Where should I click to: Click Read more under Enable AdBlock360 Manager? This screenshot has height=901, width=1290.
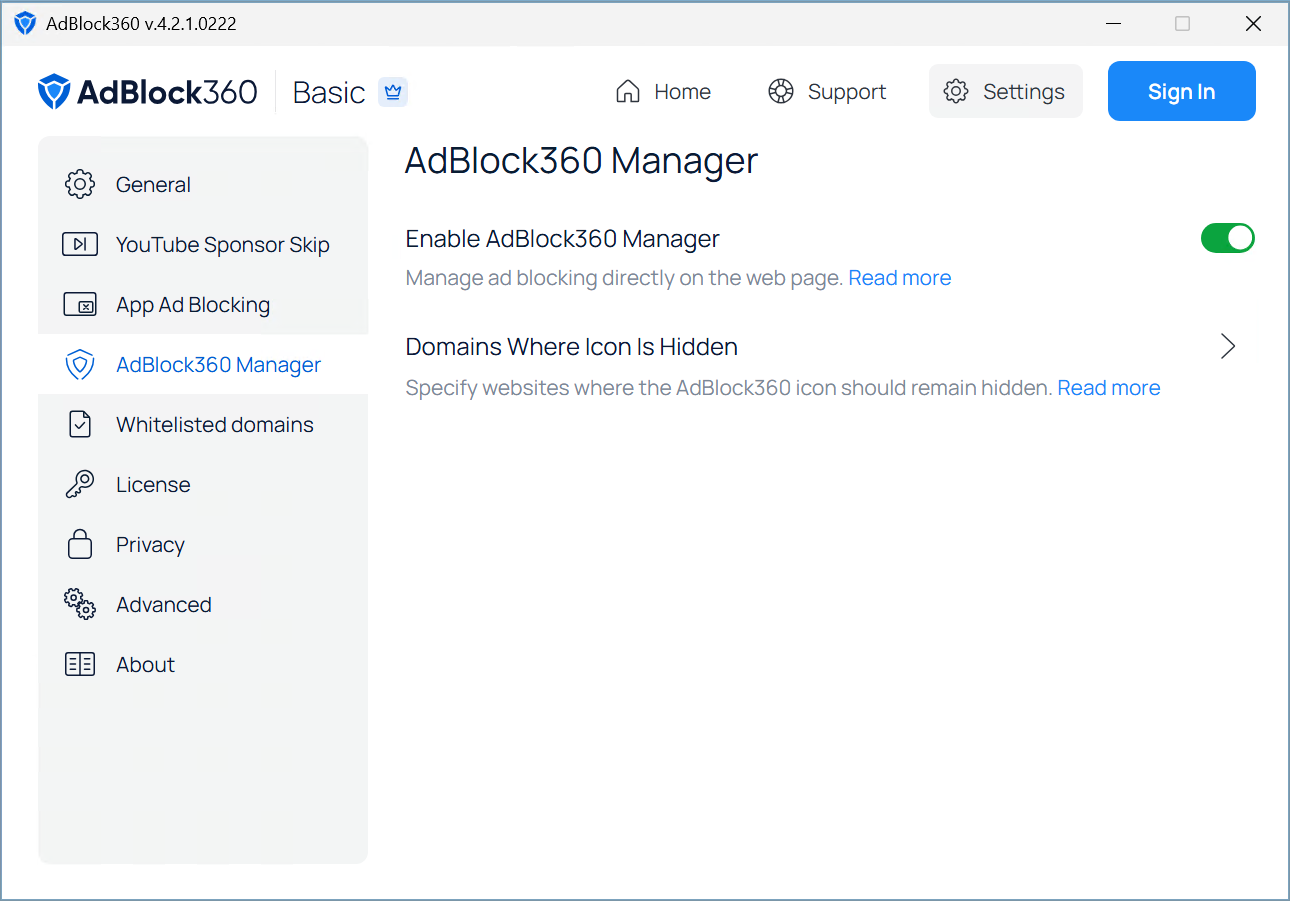tap(900, 278)
